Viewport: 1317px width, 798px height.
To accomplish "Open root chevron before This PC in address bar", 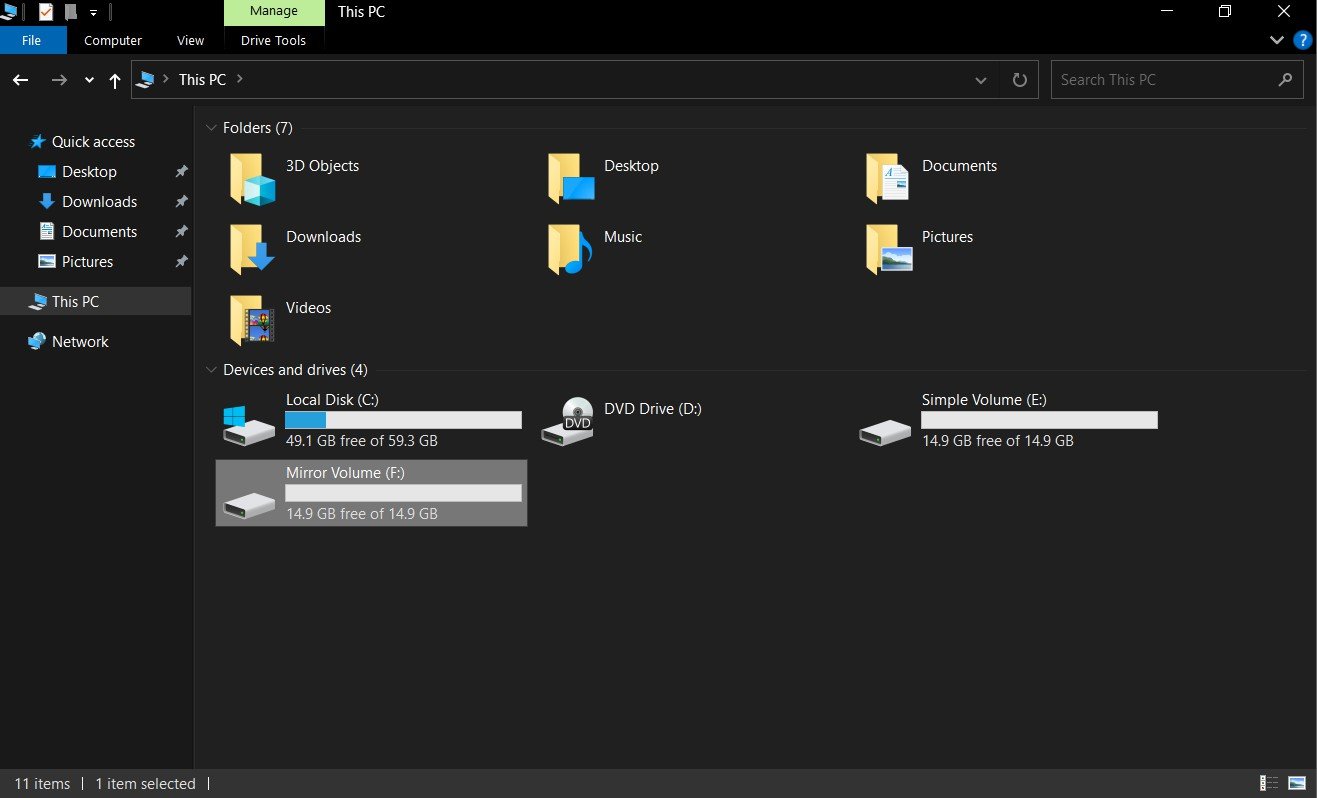I will click(x=166, y=79).
